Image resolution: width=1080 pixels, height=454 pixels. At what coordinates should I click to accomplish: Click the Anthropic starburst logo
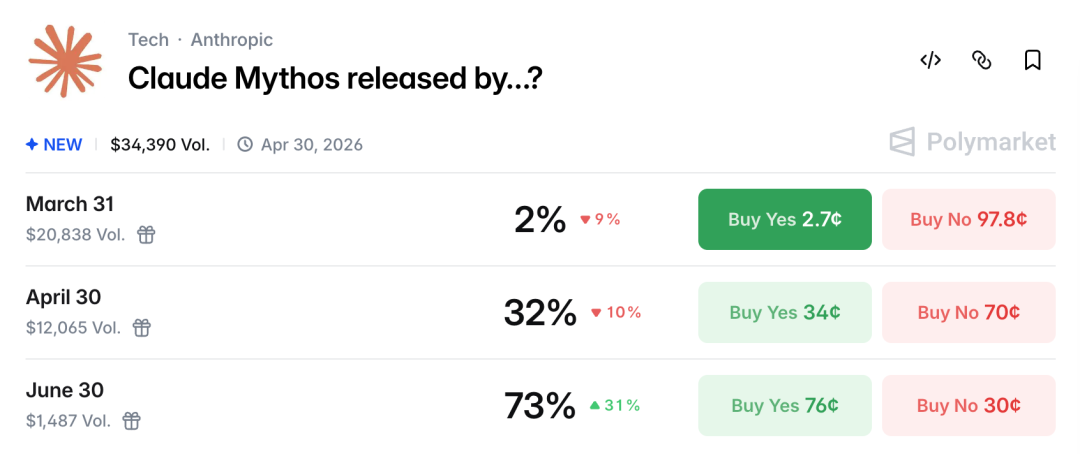tap(65, 60)
